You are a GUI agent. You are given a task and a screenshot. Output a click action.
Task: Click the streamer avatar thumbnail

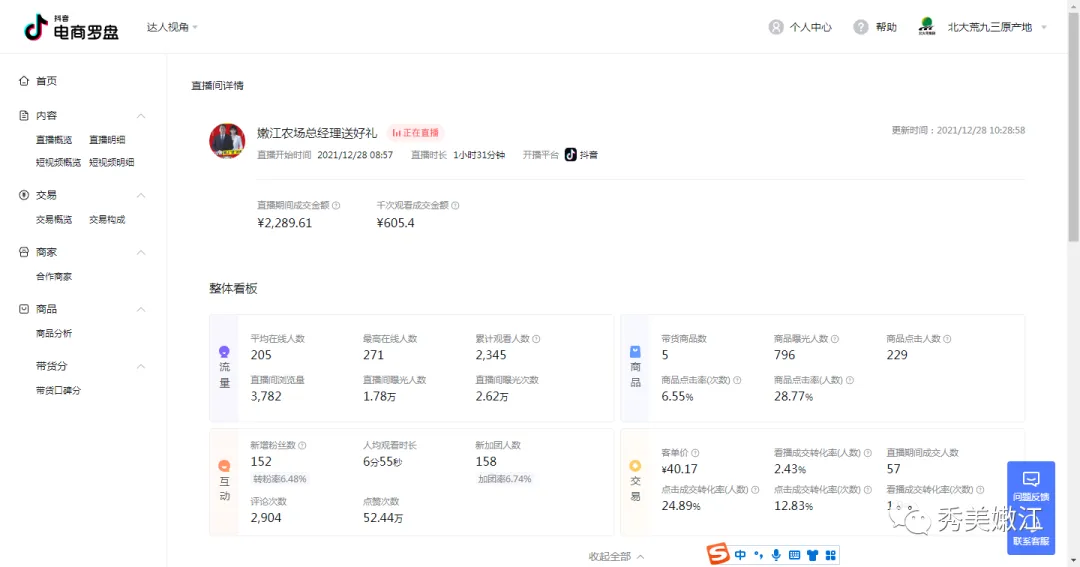coord(227,141)
